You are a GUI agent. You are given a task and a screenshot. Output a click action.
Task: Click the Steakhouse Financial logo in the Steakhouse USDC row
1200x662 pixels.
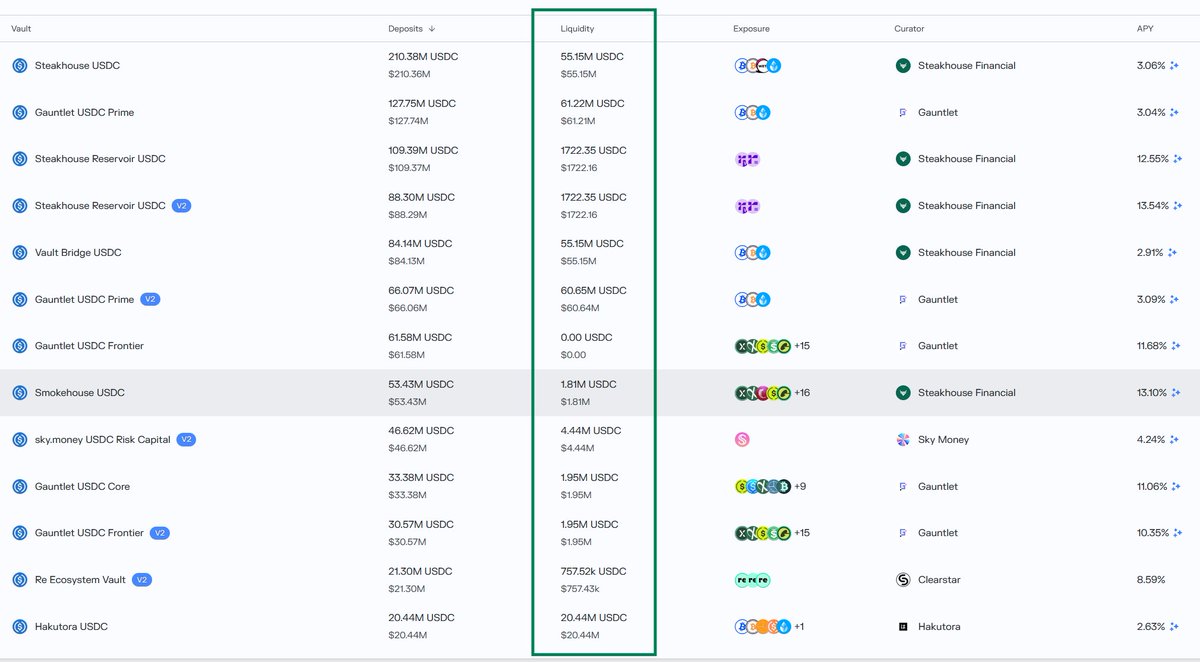point(903,66)
